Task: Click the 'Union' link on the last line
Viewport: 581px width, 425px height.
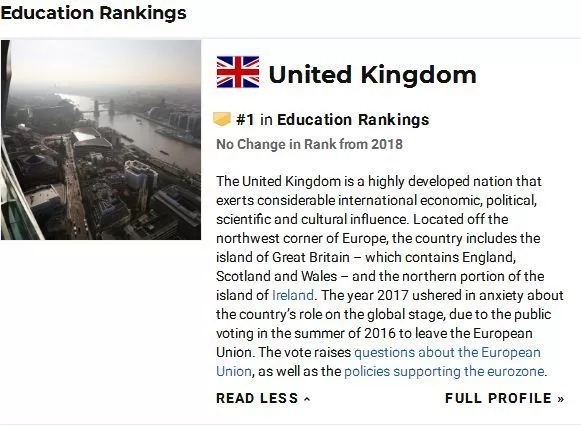Action: pyautogui.click(x=234, y=371)
